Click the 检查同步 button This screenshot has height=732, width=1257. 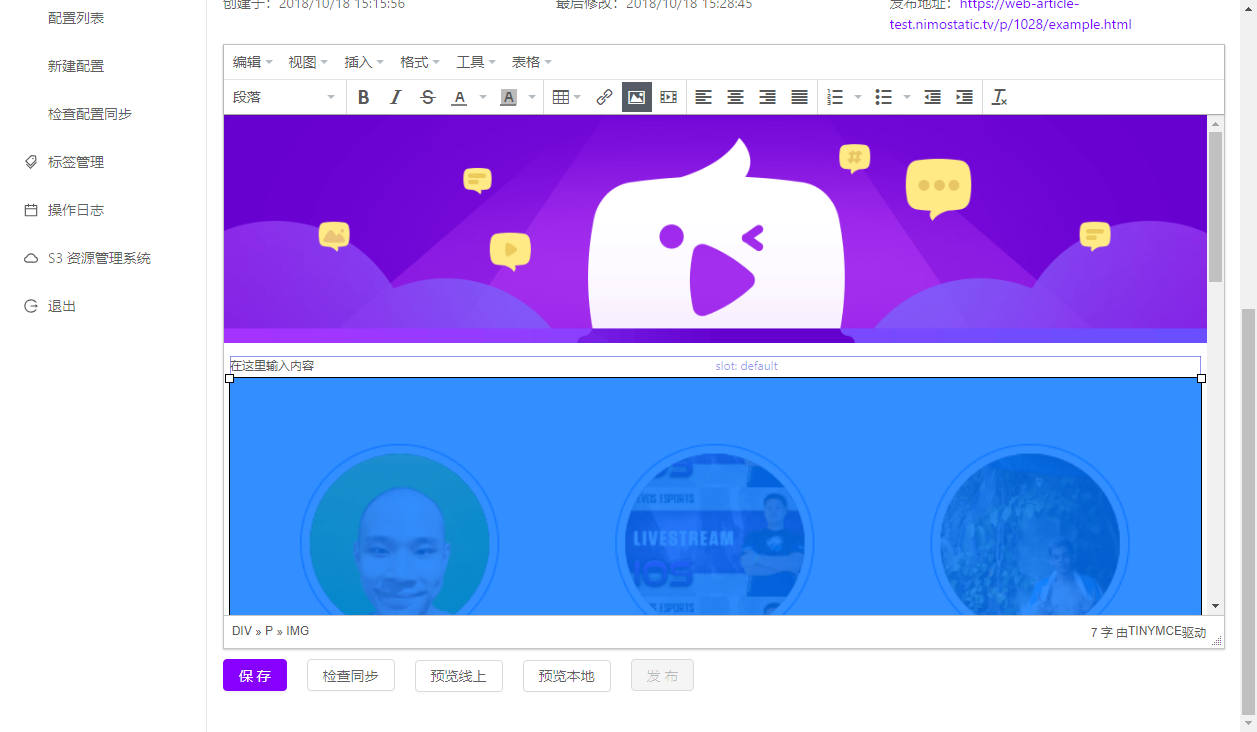point(351,675)
